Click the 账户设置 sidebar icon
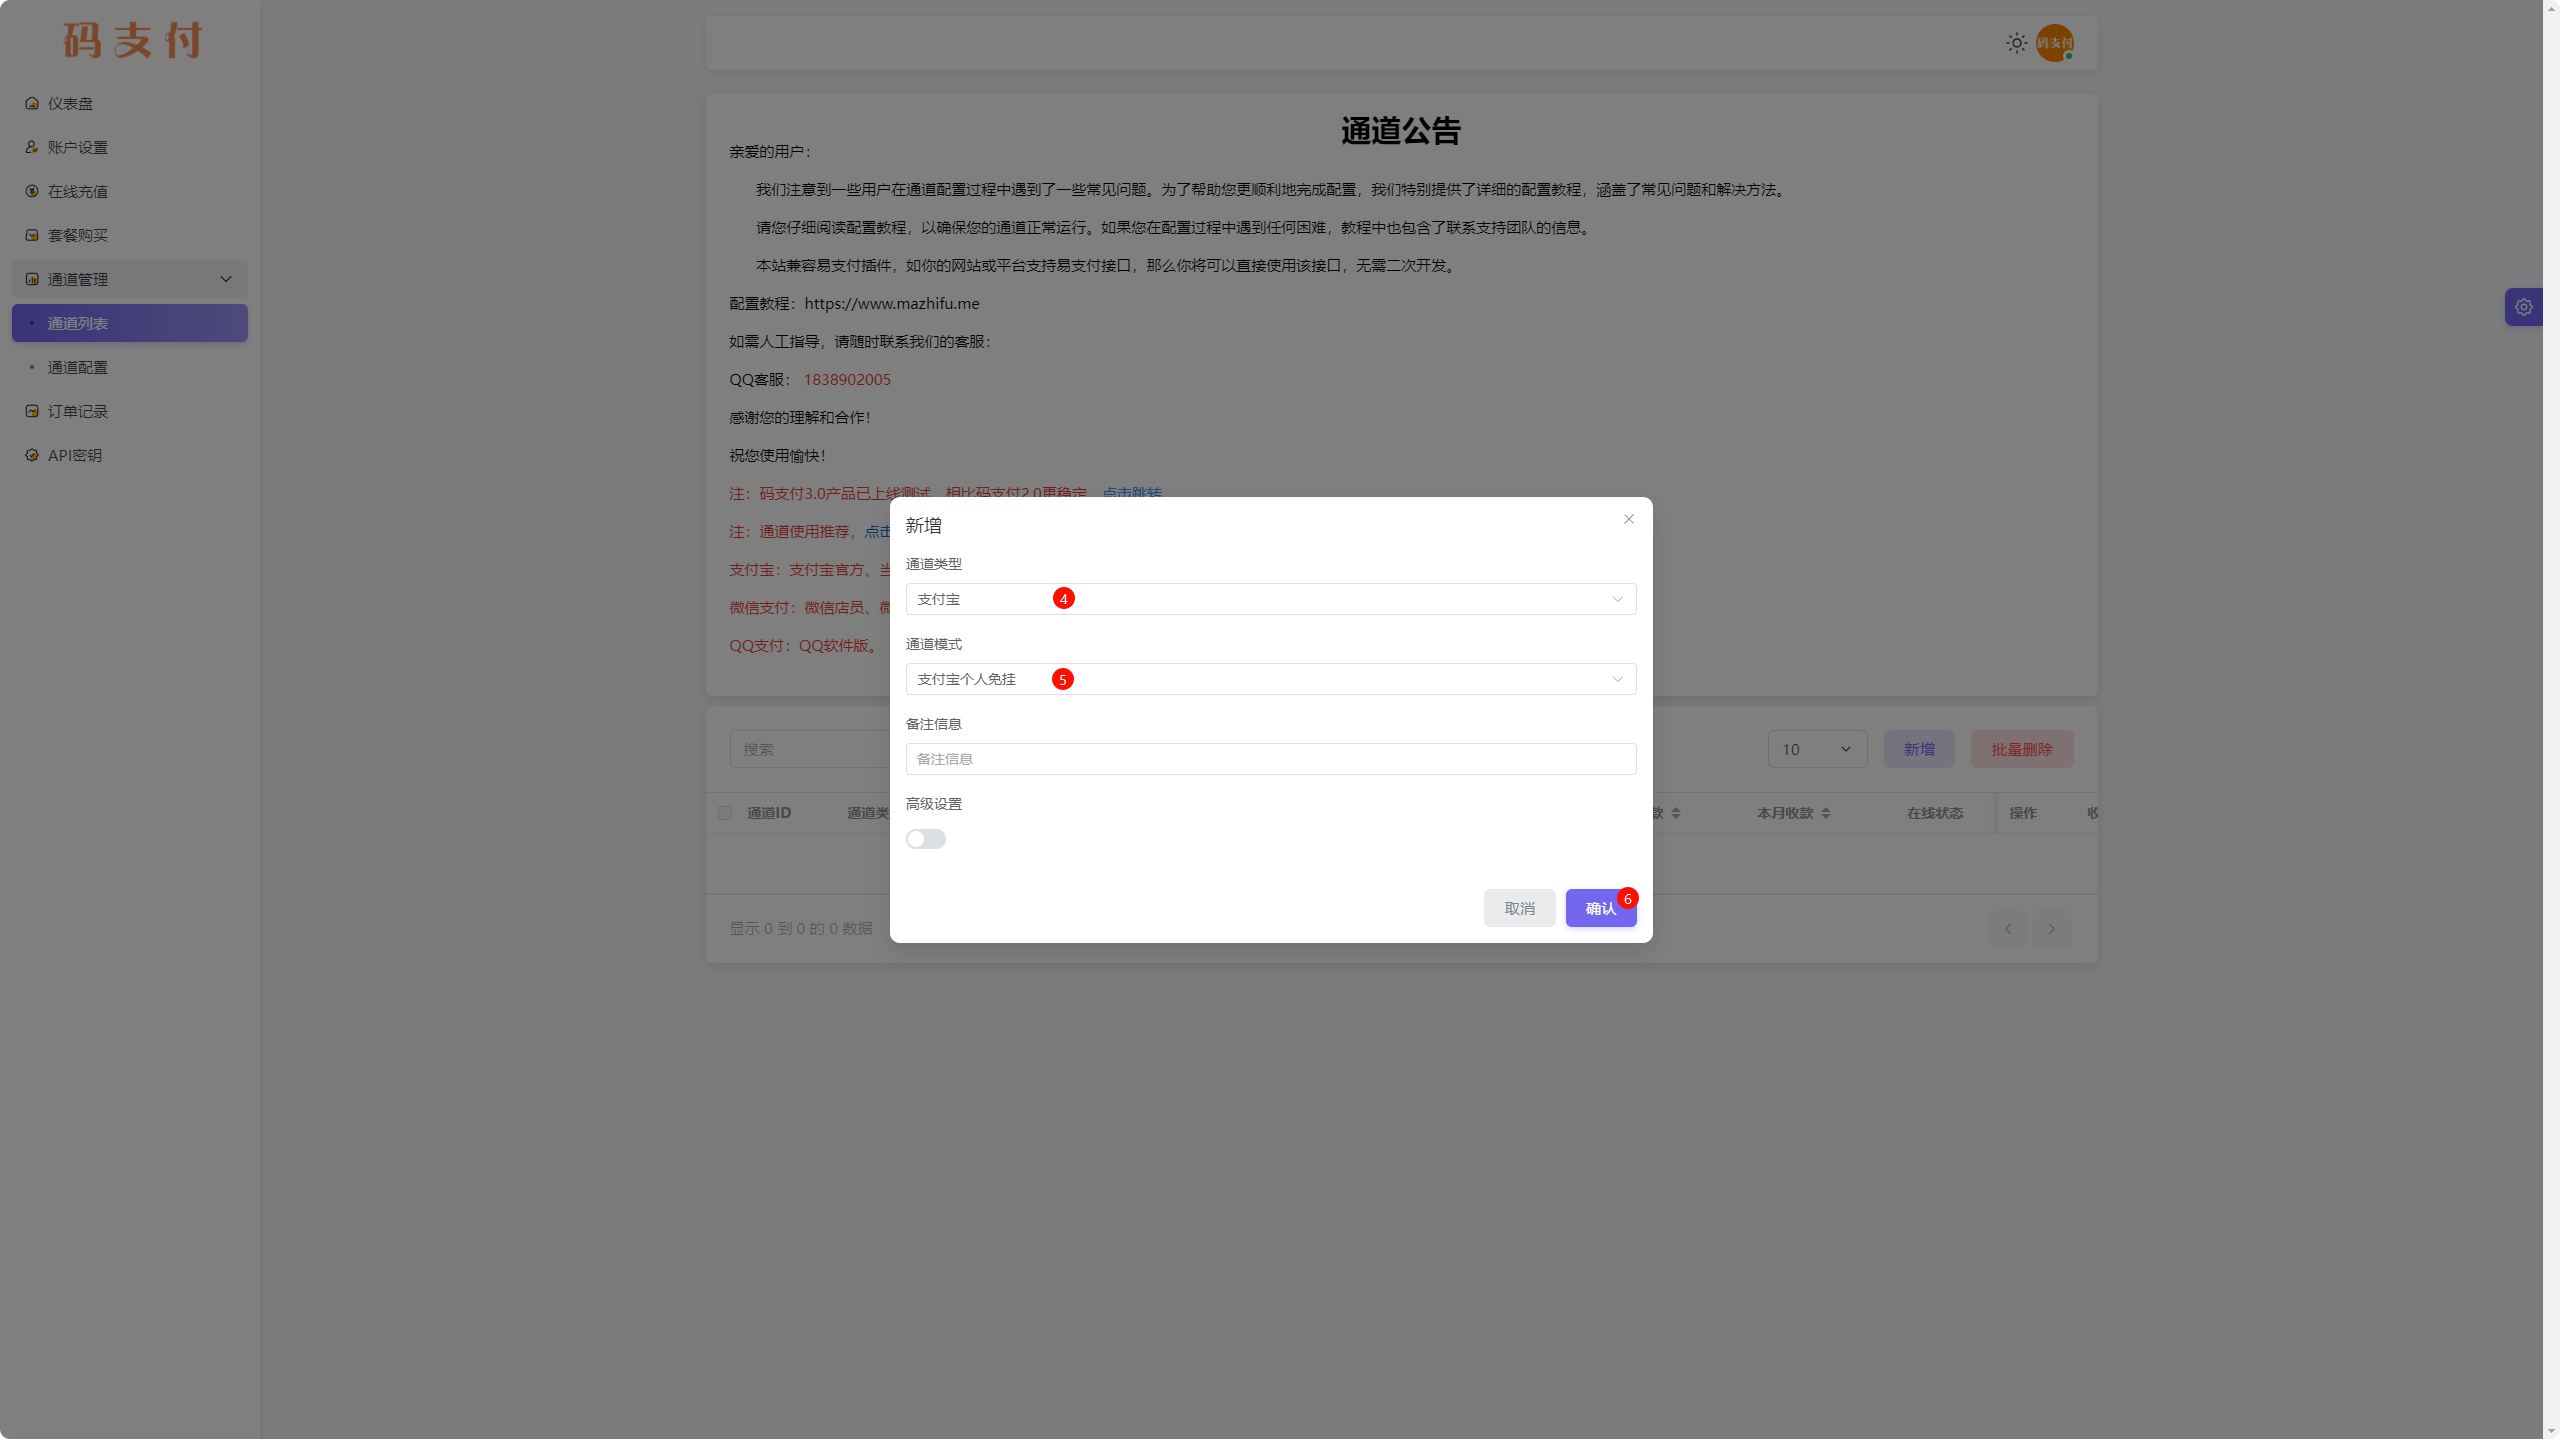2560x1439 pixels. pyautogui.click(x=32, y=147)
